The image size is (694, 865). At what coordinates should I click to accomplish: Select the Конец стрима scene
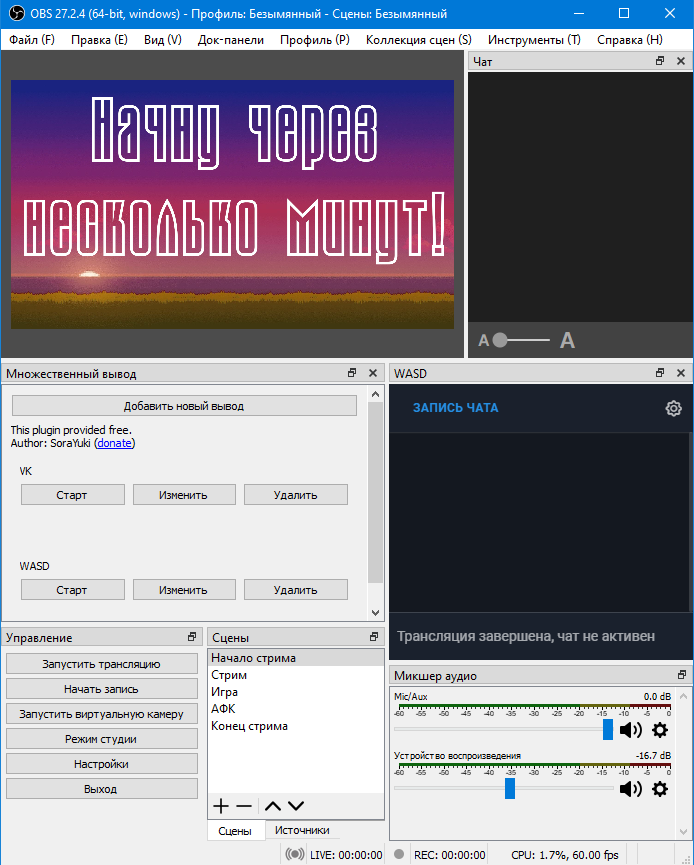(296, 726)
